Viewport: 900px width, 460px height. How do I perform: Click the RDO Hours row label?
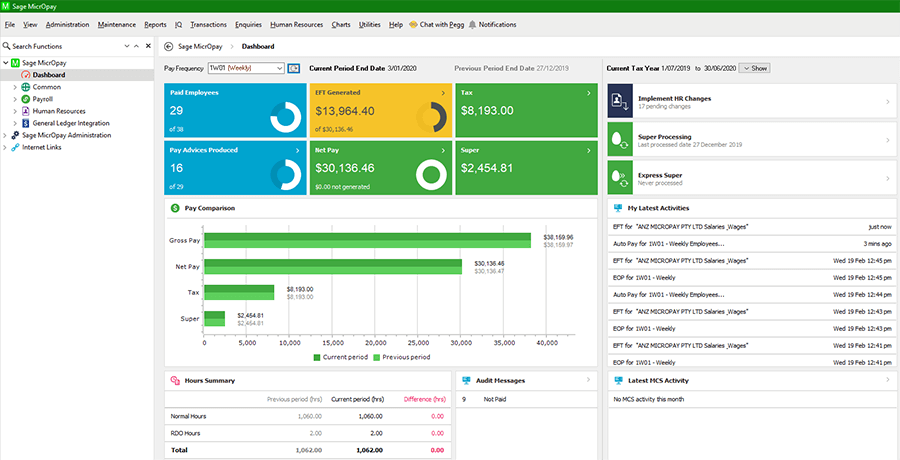coord(185,433)
